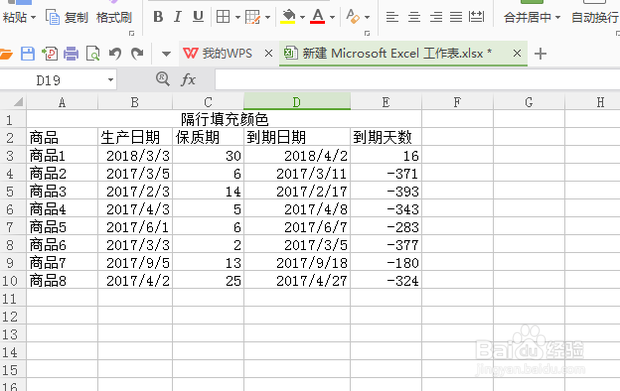Click the header cell 保质期
Screen dimensions: 620x391
[208, 137]
